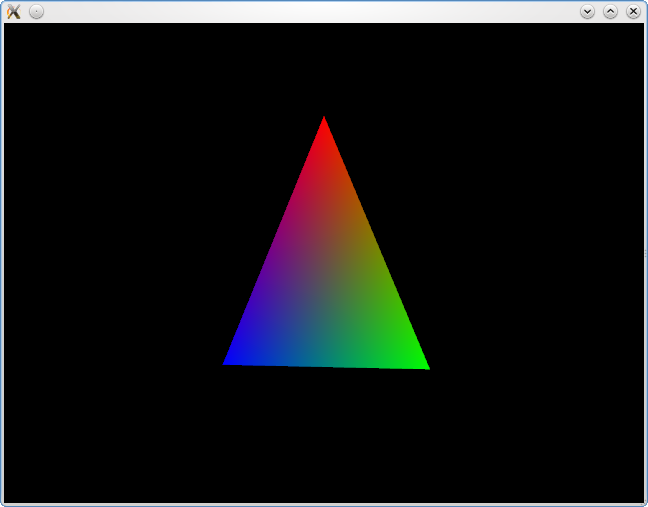This screenshot has width=648, height=507.
Task: Click black canvas above the triangle's tip
Action: (324, 65)
